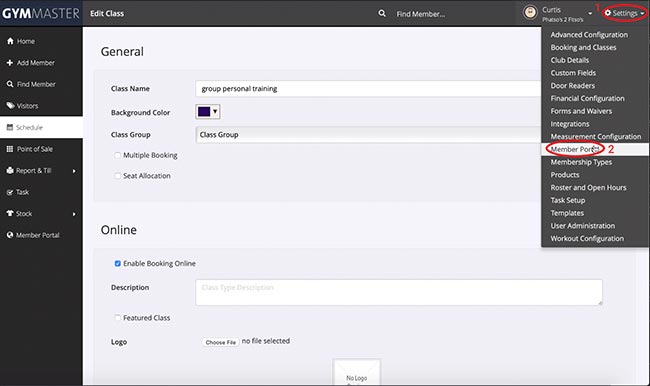Click the Add Member plus icon
The height and width of the screenshot is (386, 650).
tap(10, 63)
